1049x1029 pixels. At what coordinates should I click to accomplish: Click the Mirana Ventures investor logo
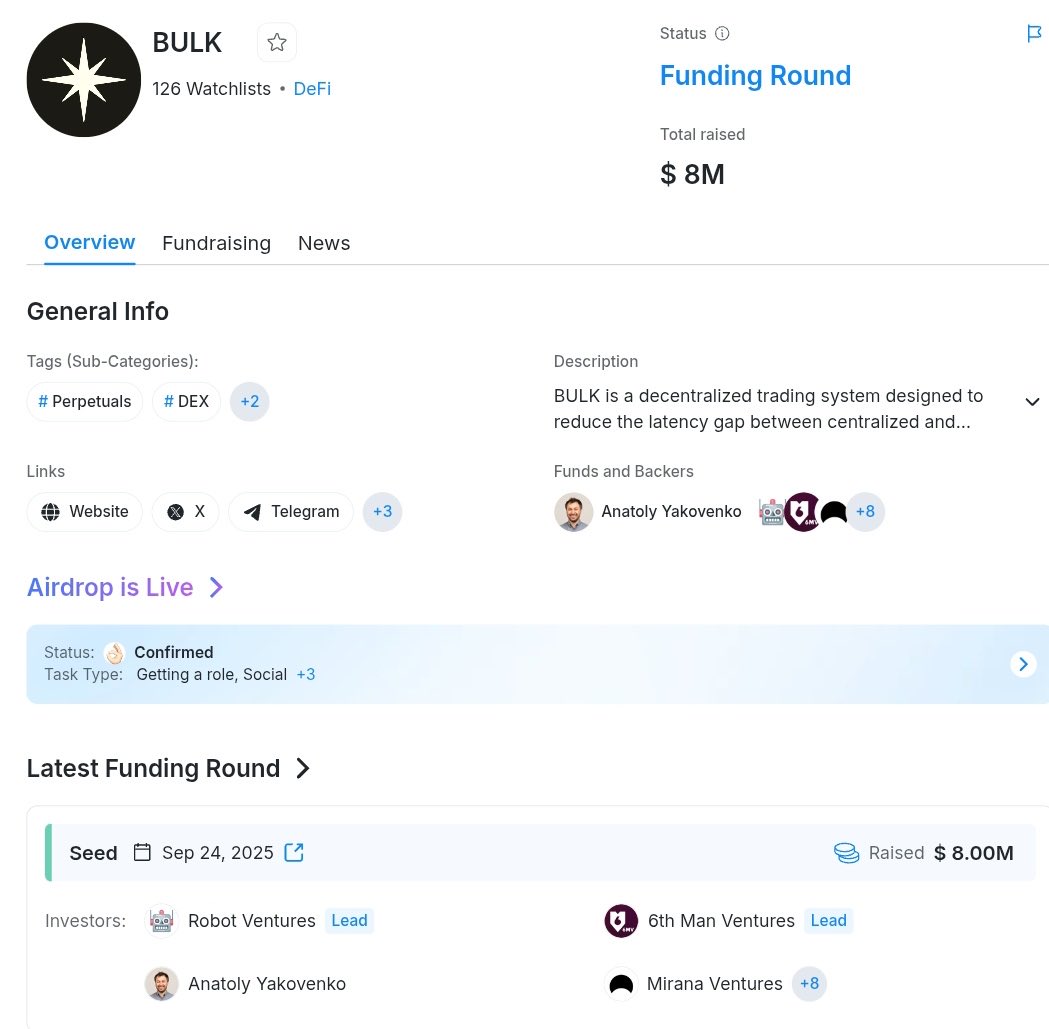621,984
